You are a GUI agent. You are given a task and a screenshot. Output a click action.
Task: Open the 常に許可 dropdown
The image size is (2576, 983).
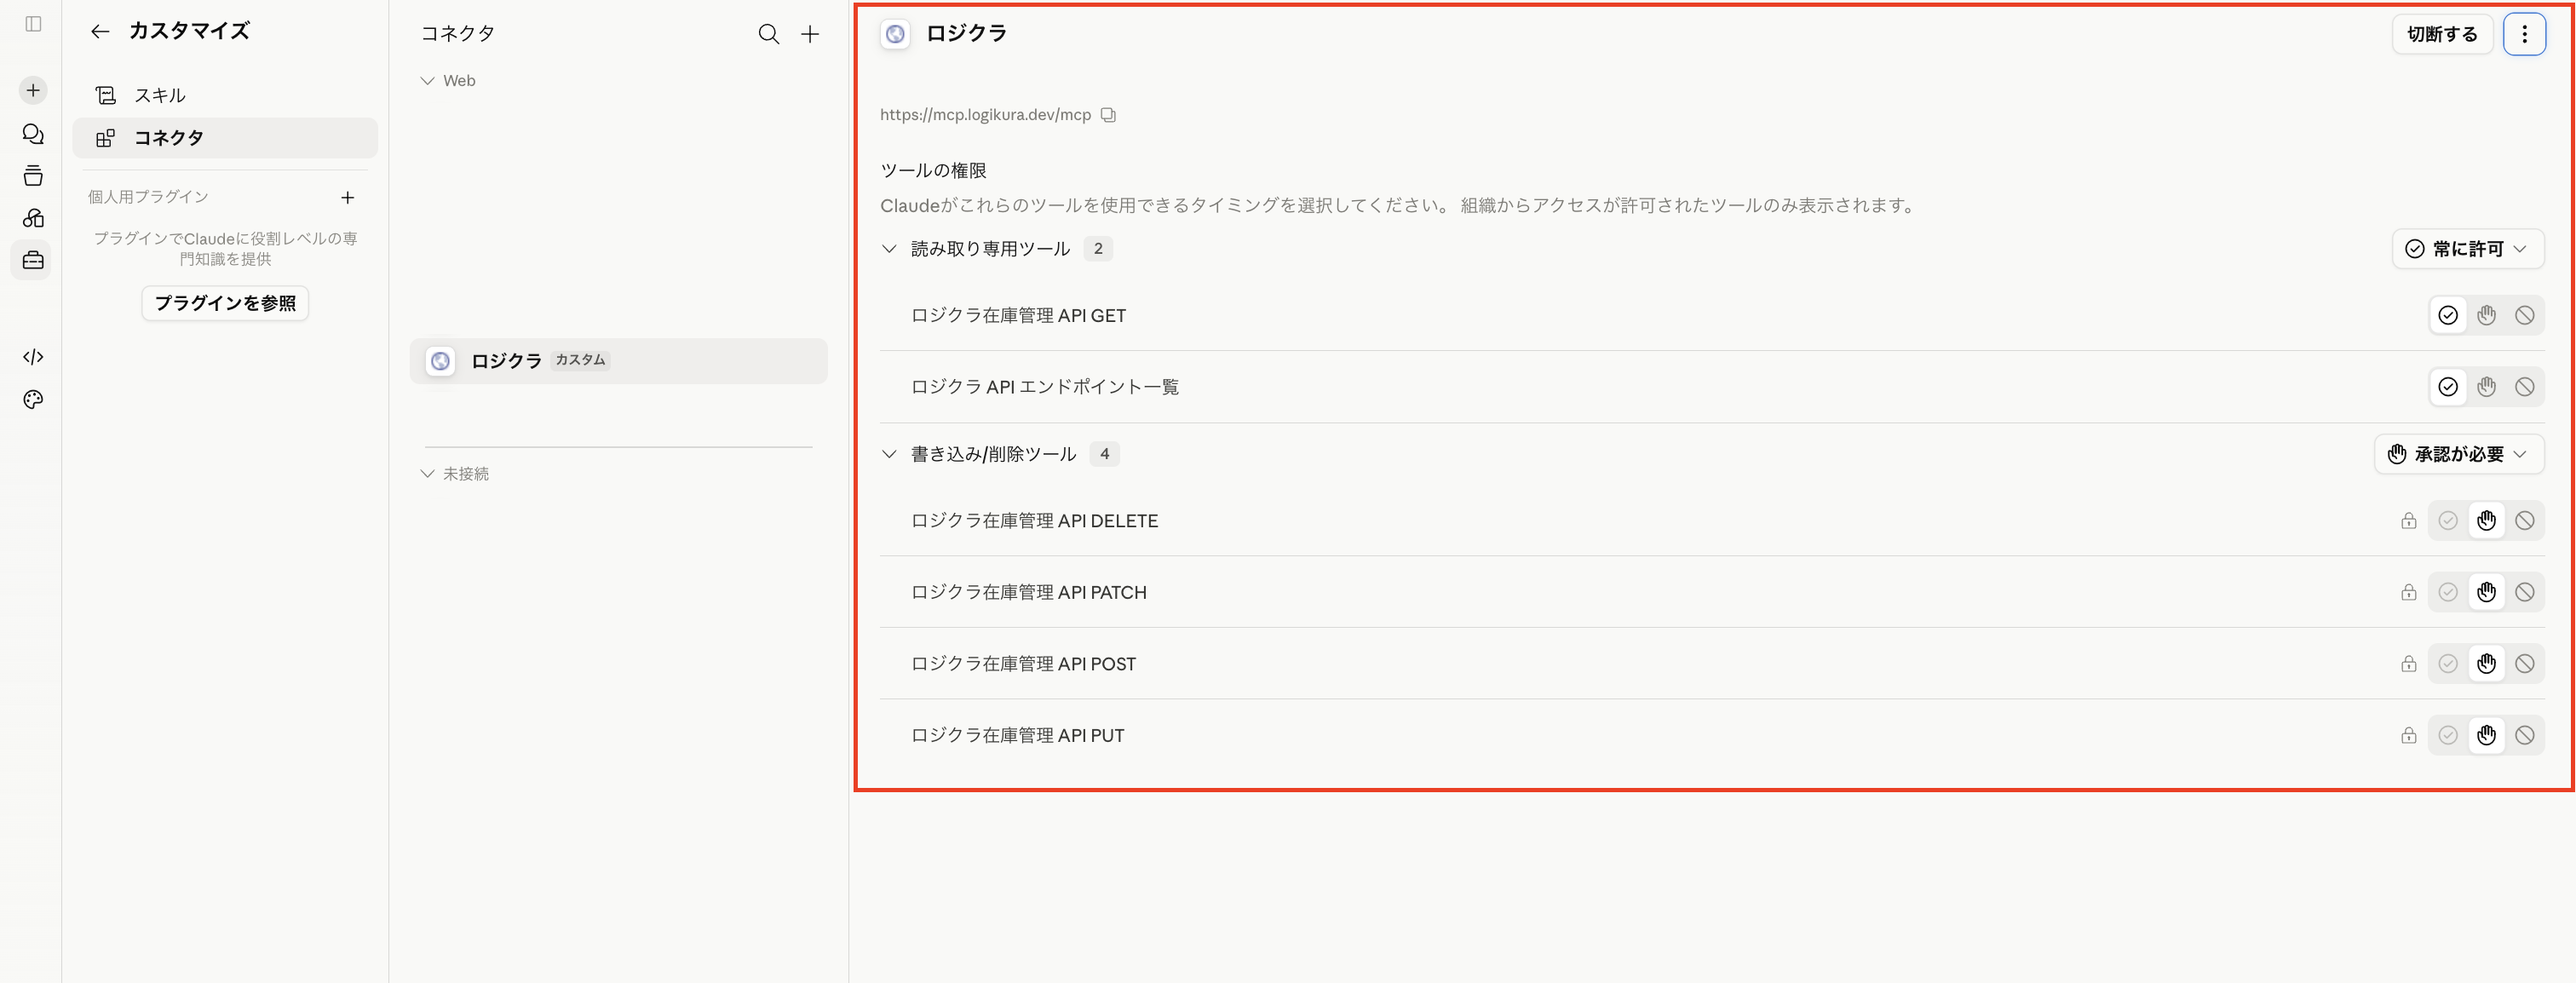click(2468, 249)
